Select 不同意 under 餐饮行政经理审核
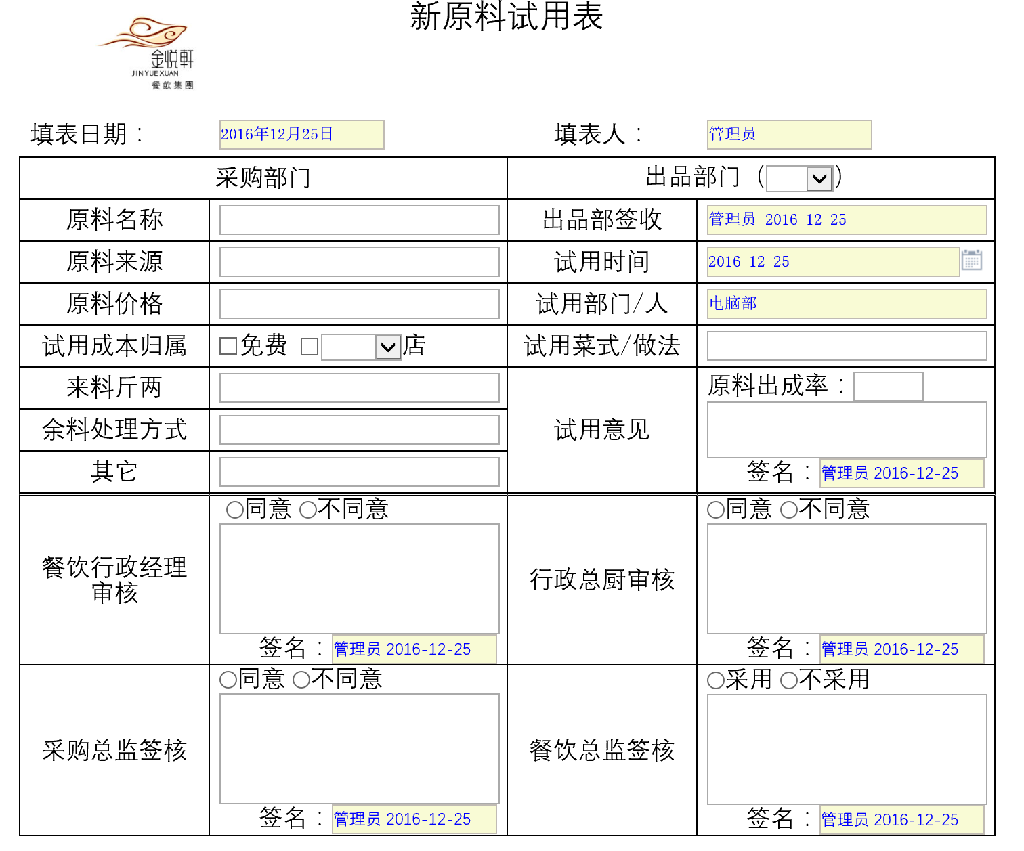Viewport: 1024px width, 851px height. coord(308,509)
